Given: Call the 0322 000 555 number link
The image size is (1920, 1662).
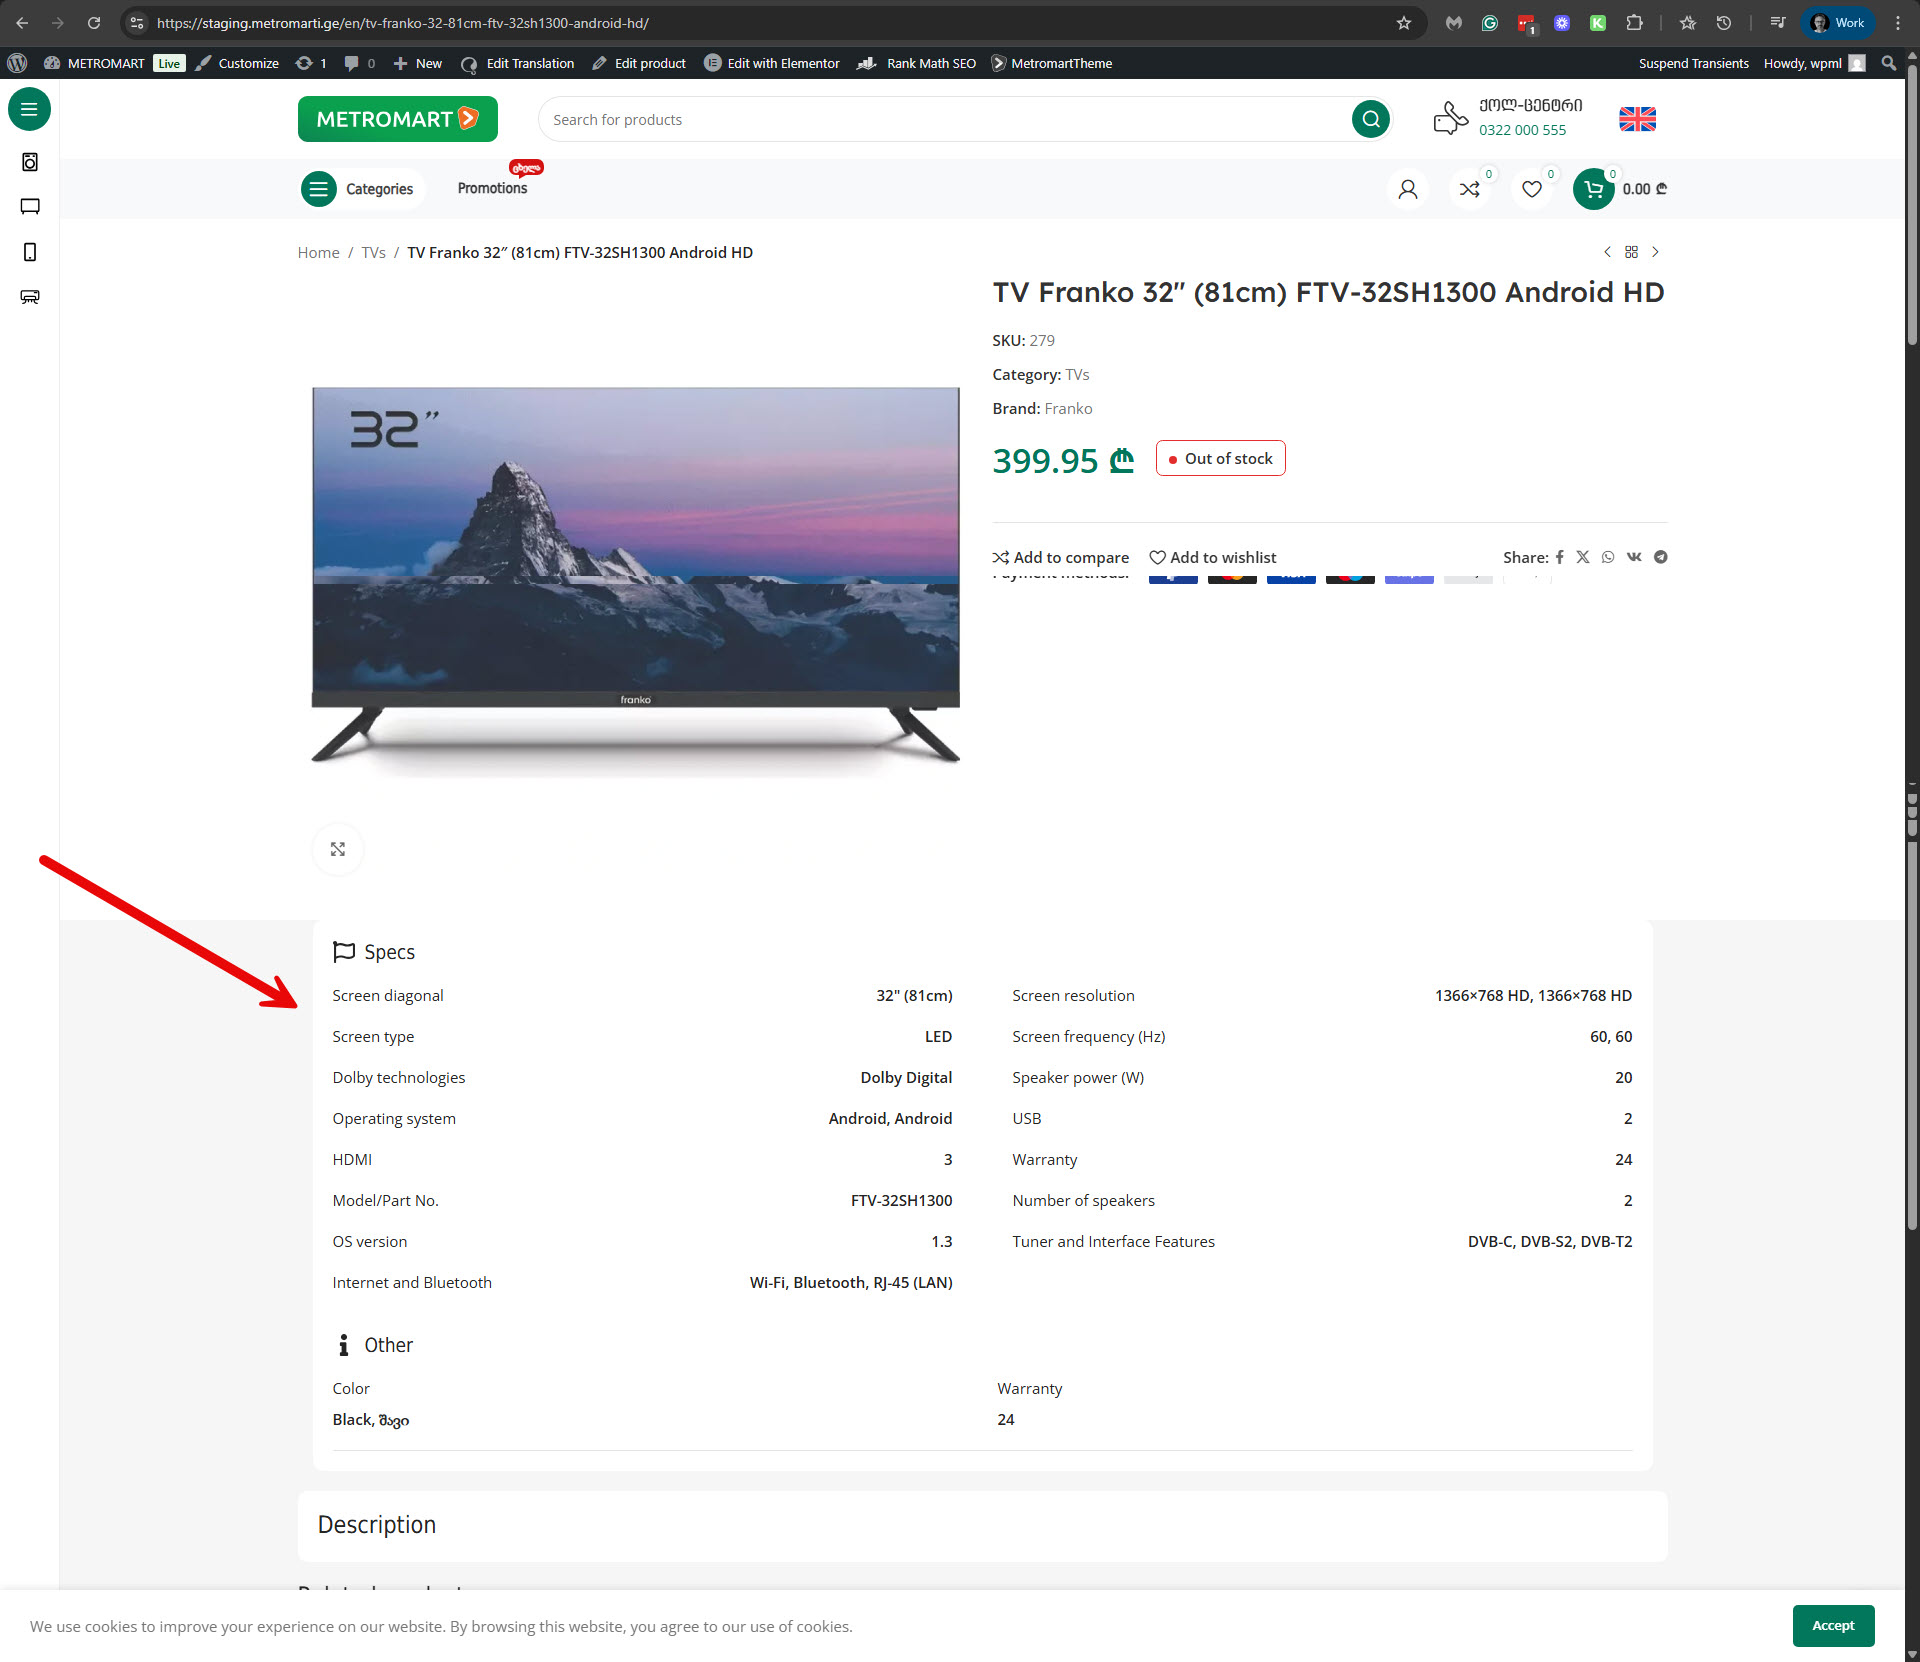Looking at the screenshot, I should click(x=1522, y=130).
